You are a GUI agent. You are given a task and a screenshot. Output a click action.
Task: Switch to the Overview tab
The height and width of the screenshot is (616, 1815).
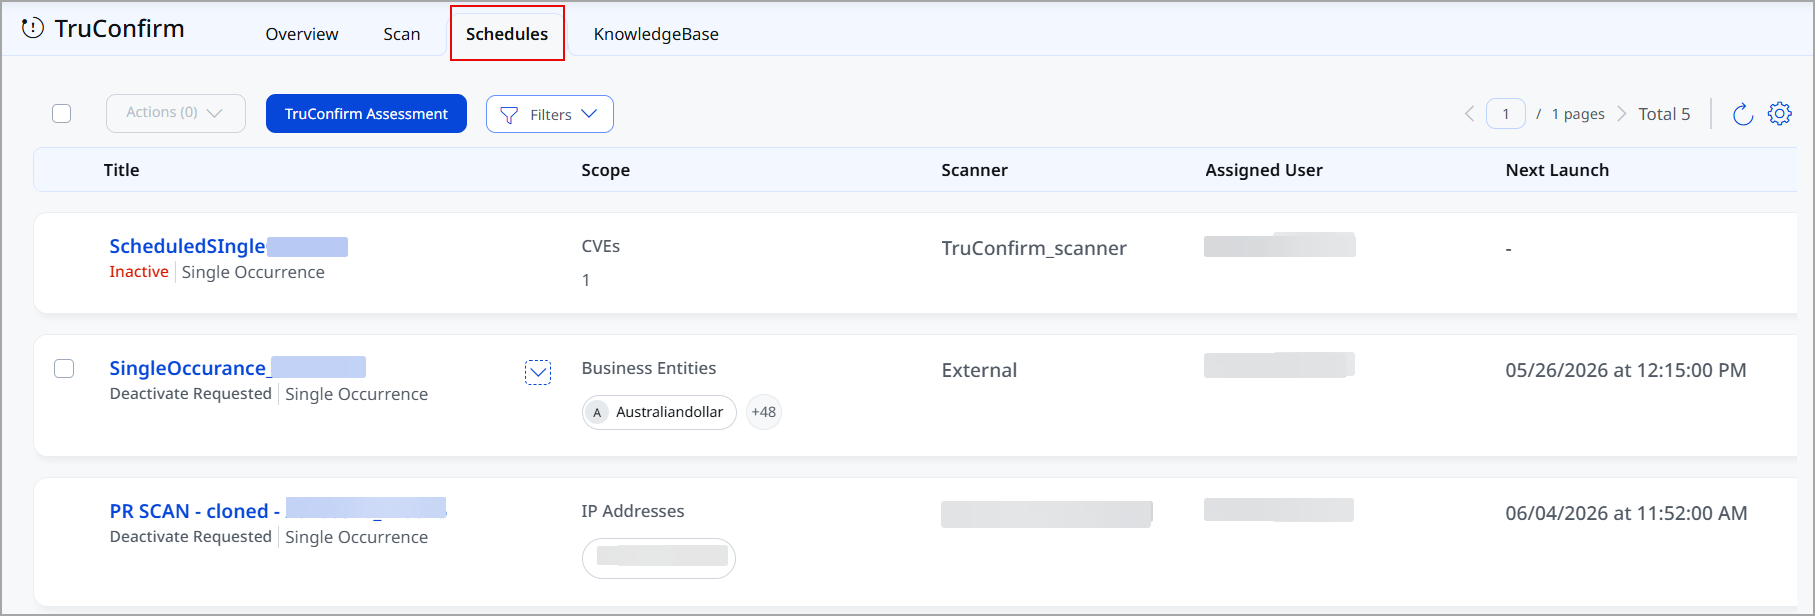click(302, 34)
